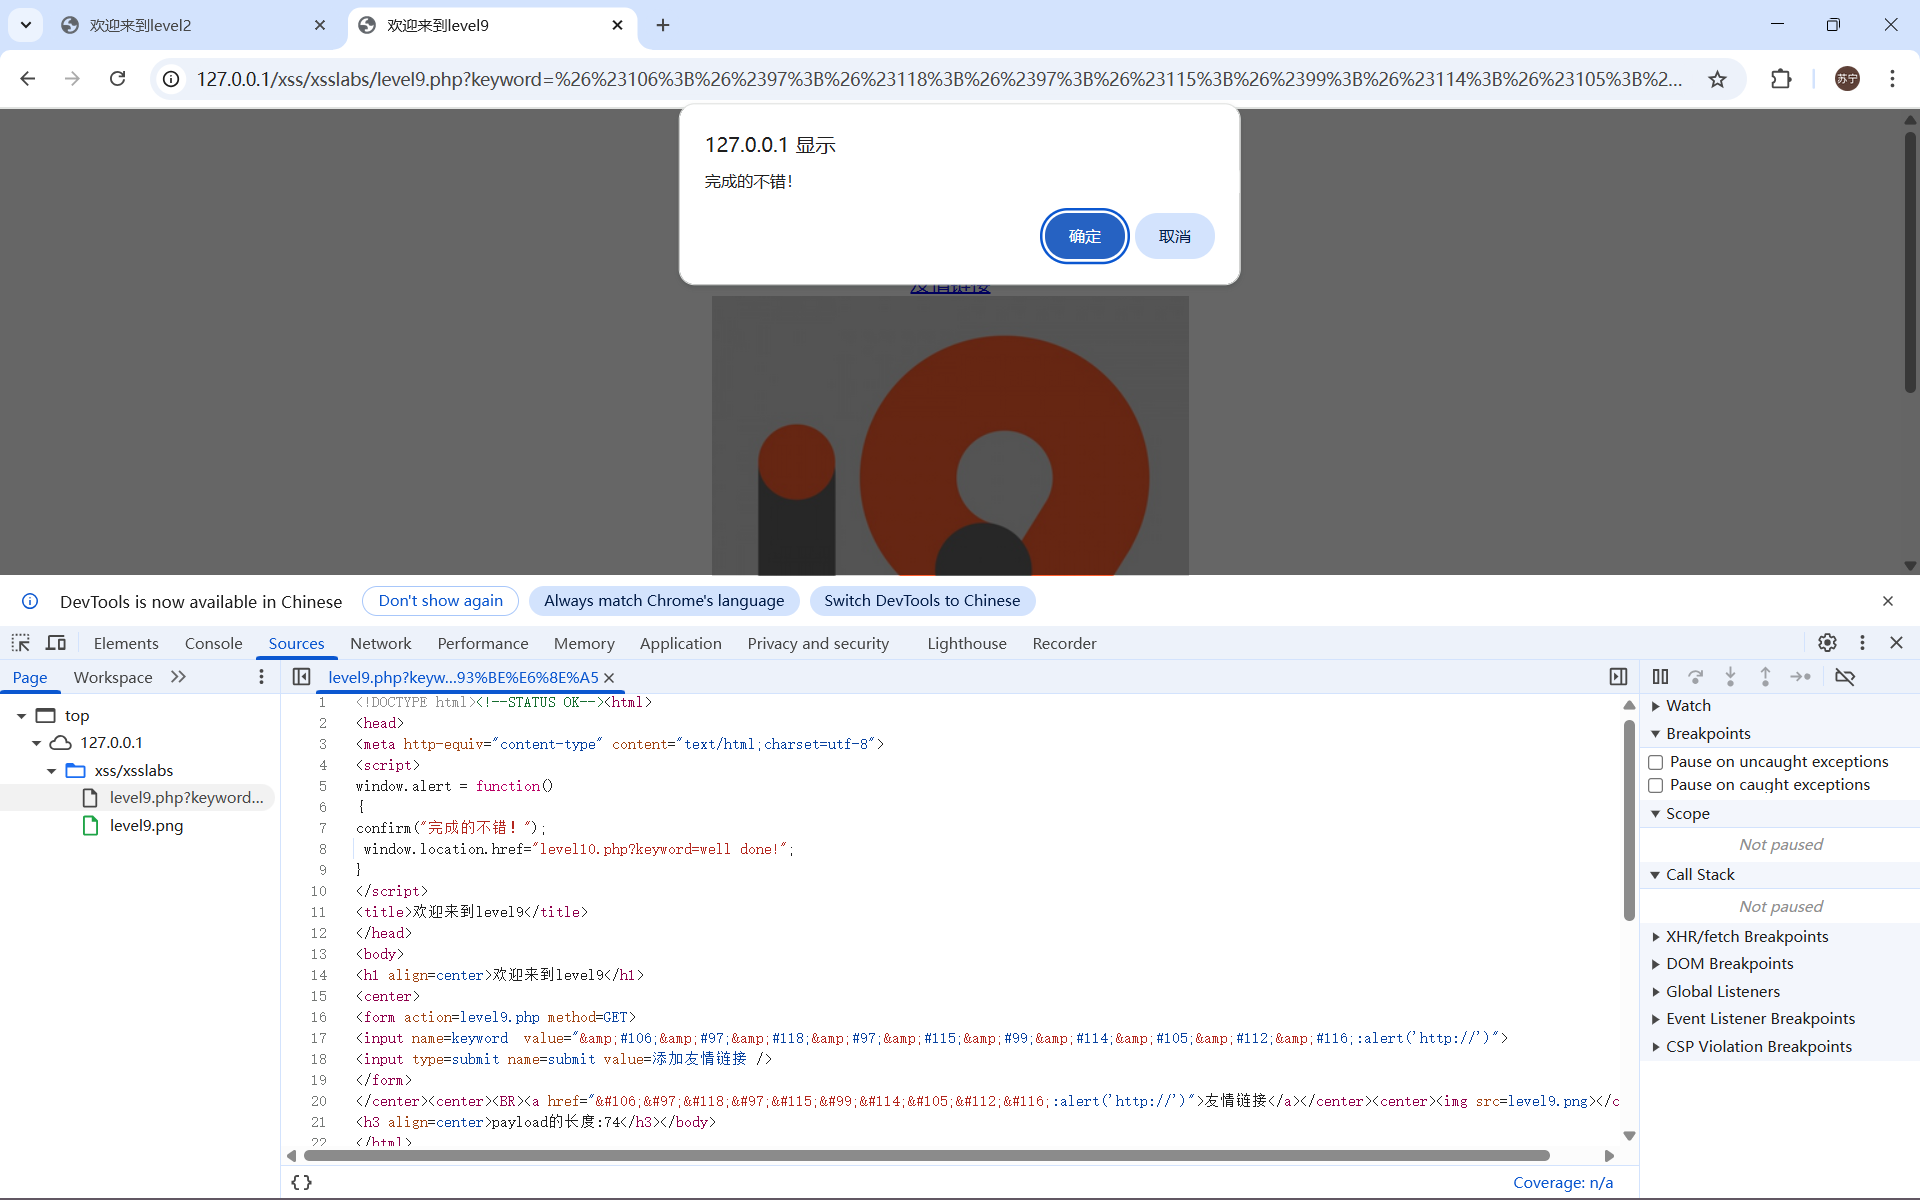
Task: Open more navigator tabs chevron
Action: pyautogui.click(x=178, y=677)
